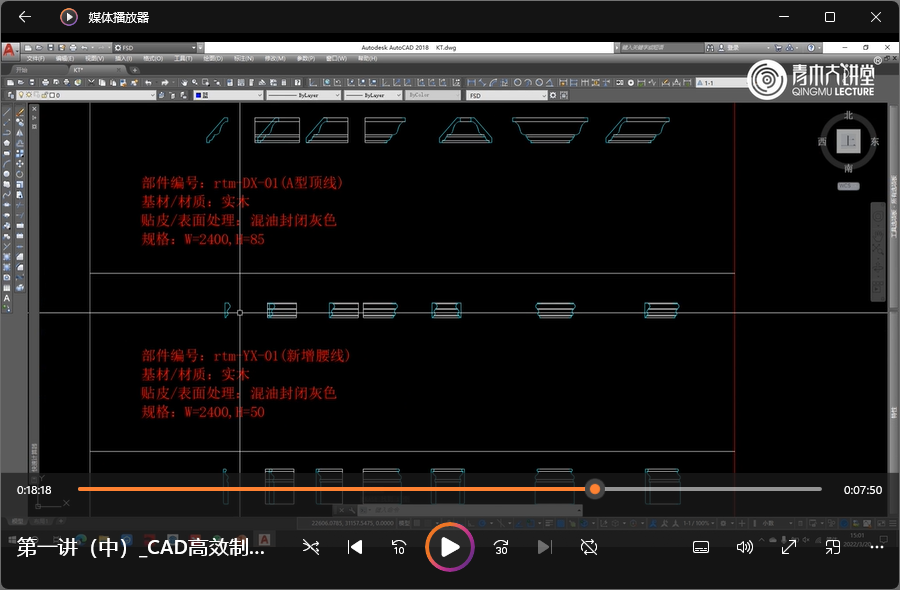Select the Array modify tool
Viewport: 900px width, 590px height.
tap(20, 153)
